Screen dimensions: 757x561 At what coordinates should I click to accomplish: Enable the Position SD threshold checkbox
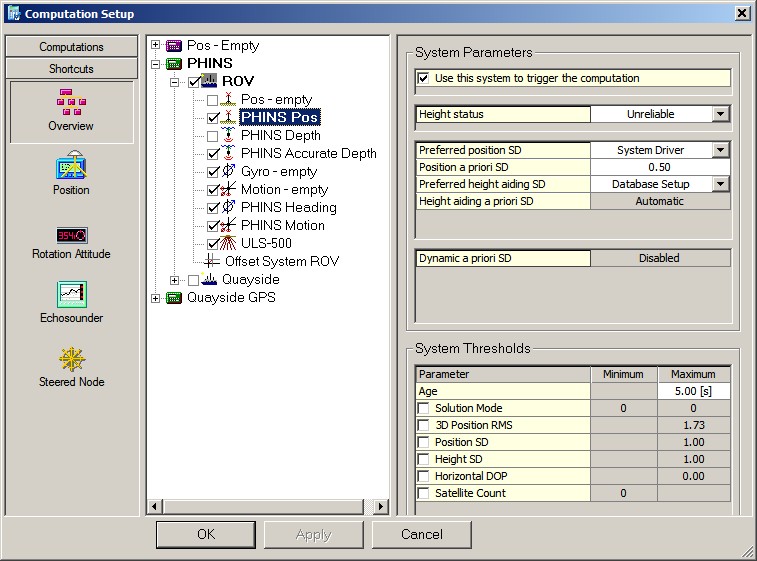(424, 443)
